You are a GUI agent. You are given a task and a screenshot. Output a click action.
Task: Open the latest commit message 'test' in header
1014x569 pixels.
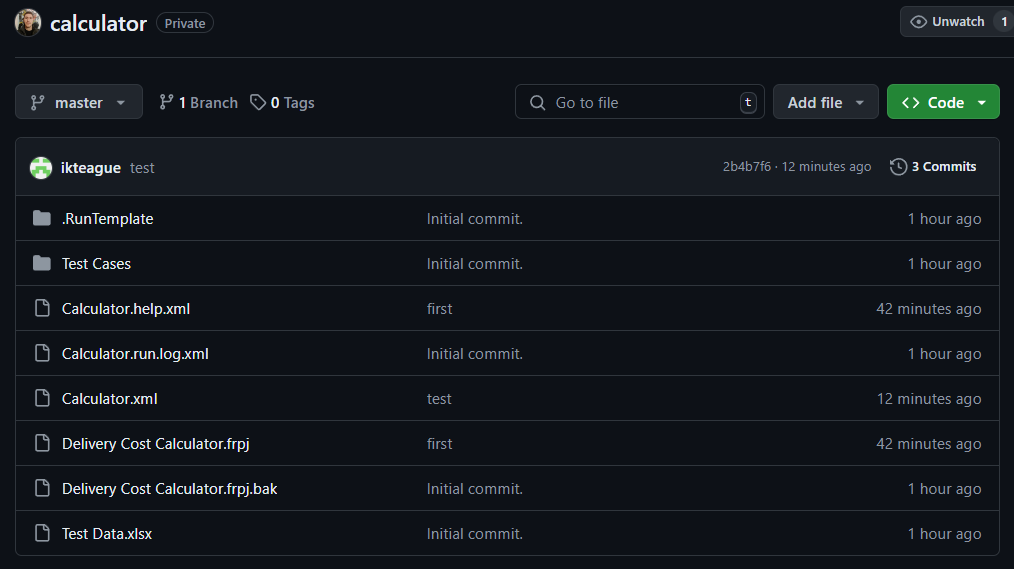tap(142, 167)
